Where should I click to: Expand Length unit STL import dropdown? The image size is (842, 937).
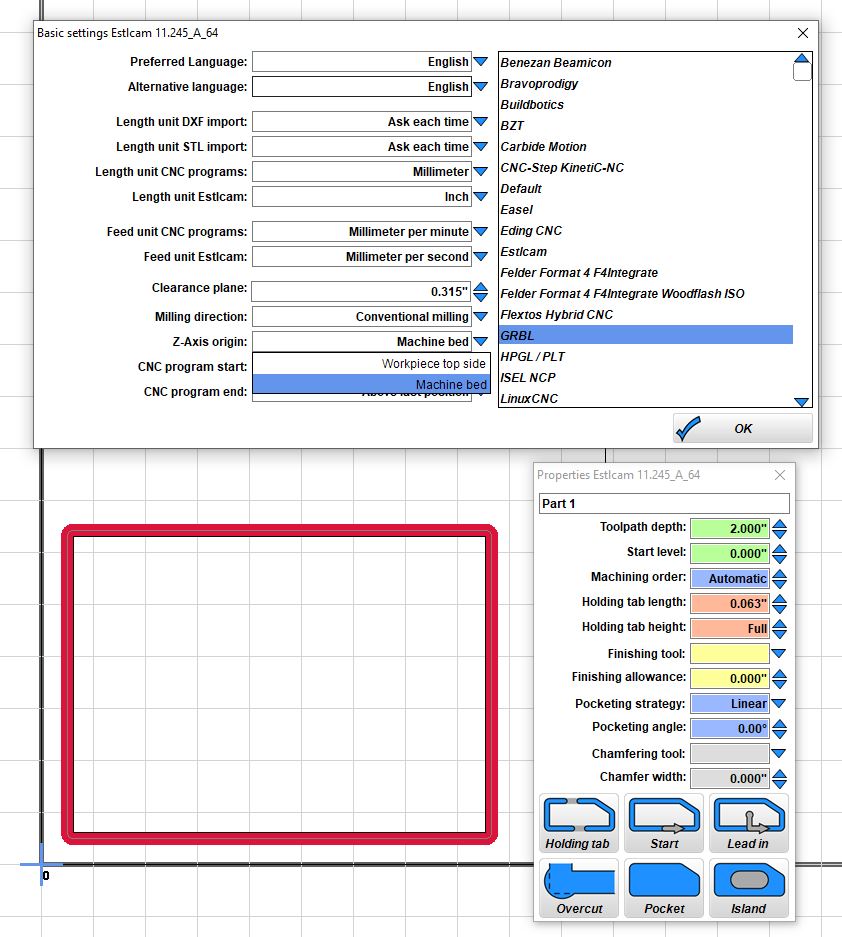tap(480, 146)
